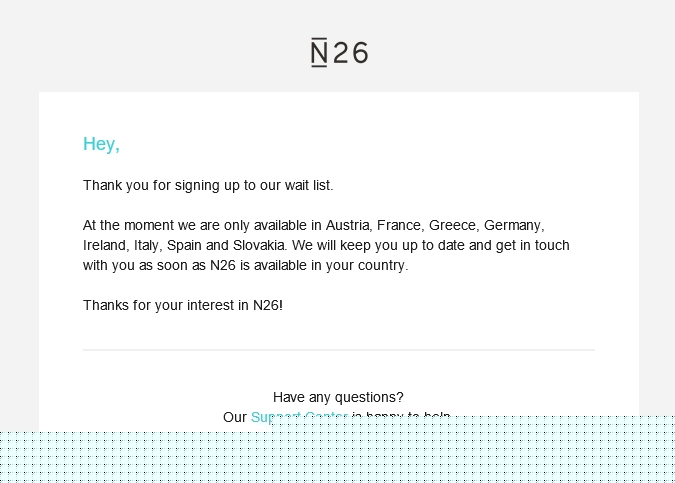Image resolution: width=675 pixels, height=483 pixels.
Task: Click "Thanks for your interest in N26!" line
Action: 183,305
